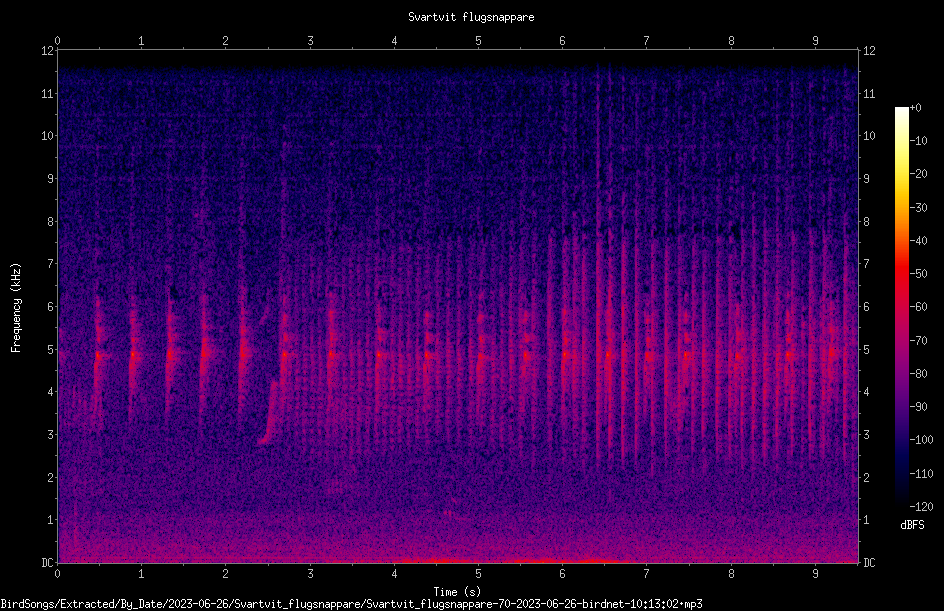Click the file path ending in 10:13:02.mp3
Viewport: 944px width, 611px height.
tap(352, 604)
